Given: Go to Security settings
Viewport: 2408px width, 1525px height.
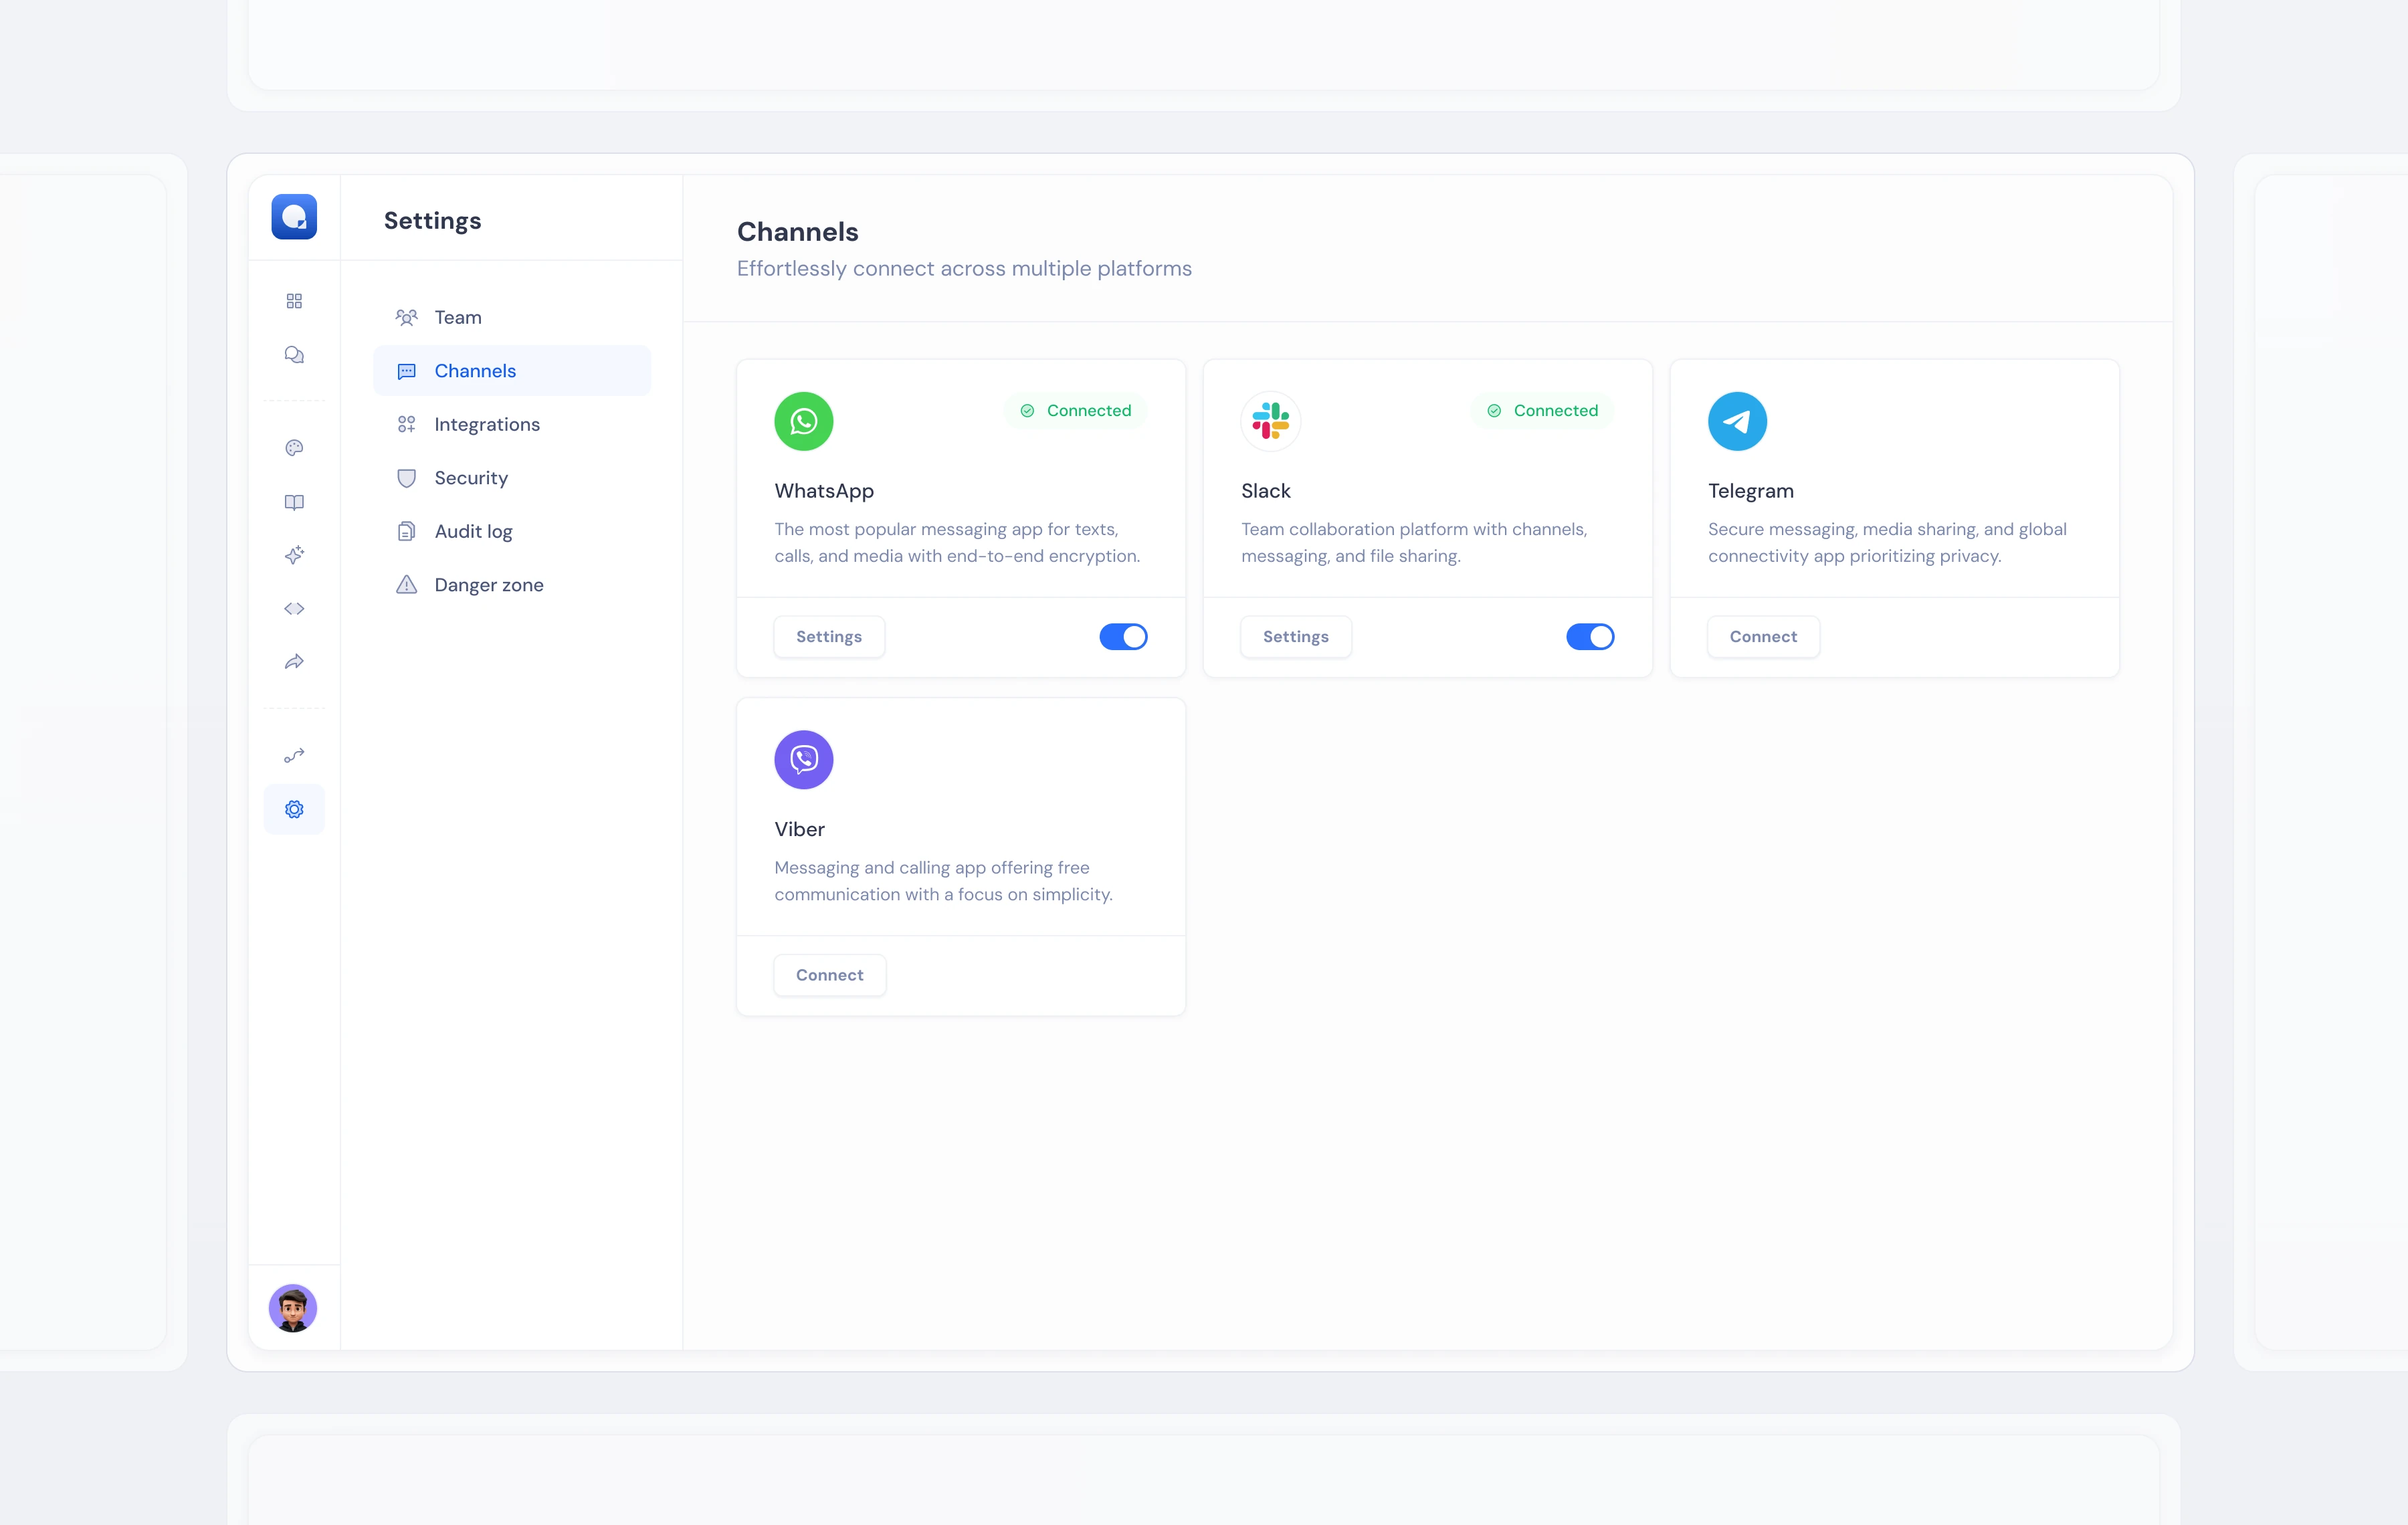Looking at the screenshot, I should coord(512,478).
